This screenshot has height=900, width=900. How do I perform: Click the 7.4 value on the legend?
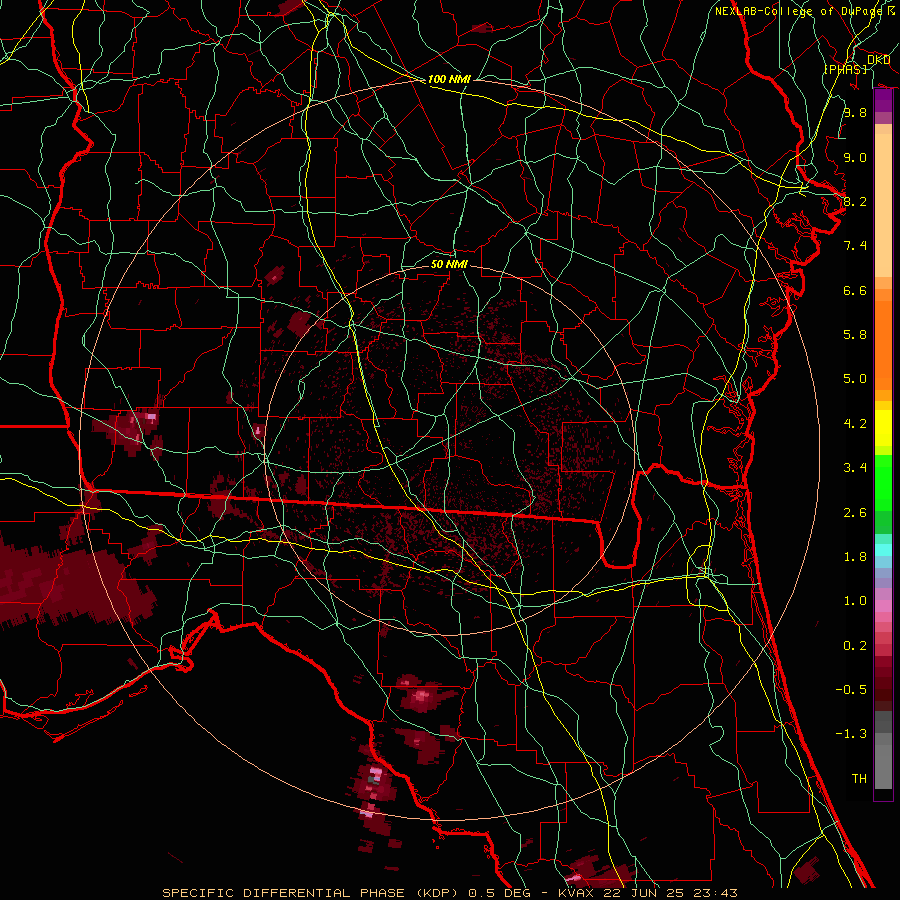(x=855, y=246)
